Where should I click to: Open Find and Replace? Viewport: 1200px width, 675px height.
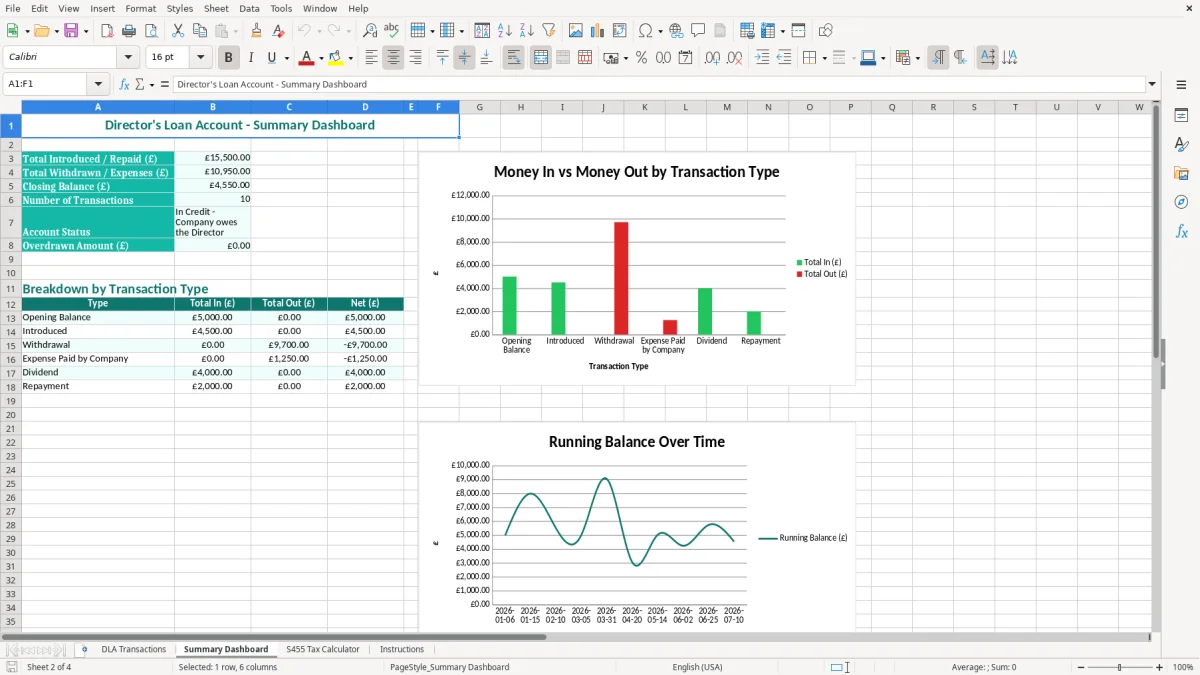pos(370,31)
